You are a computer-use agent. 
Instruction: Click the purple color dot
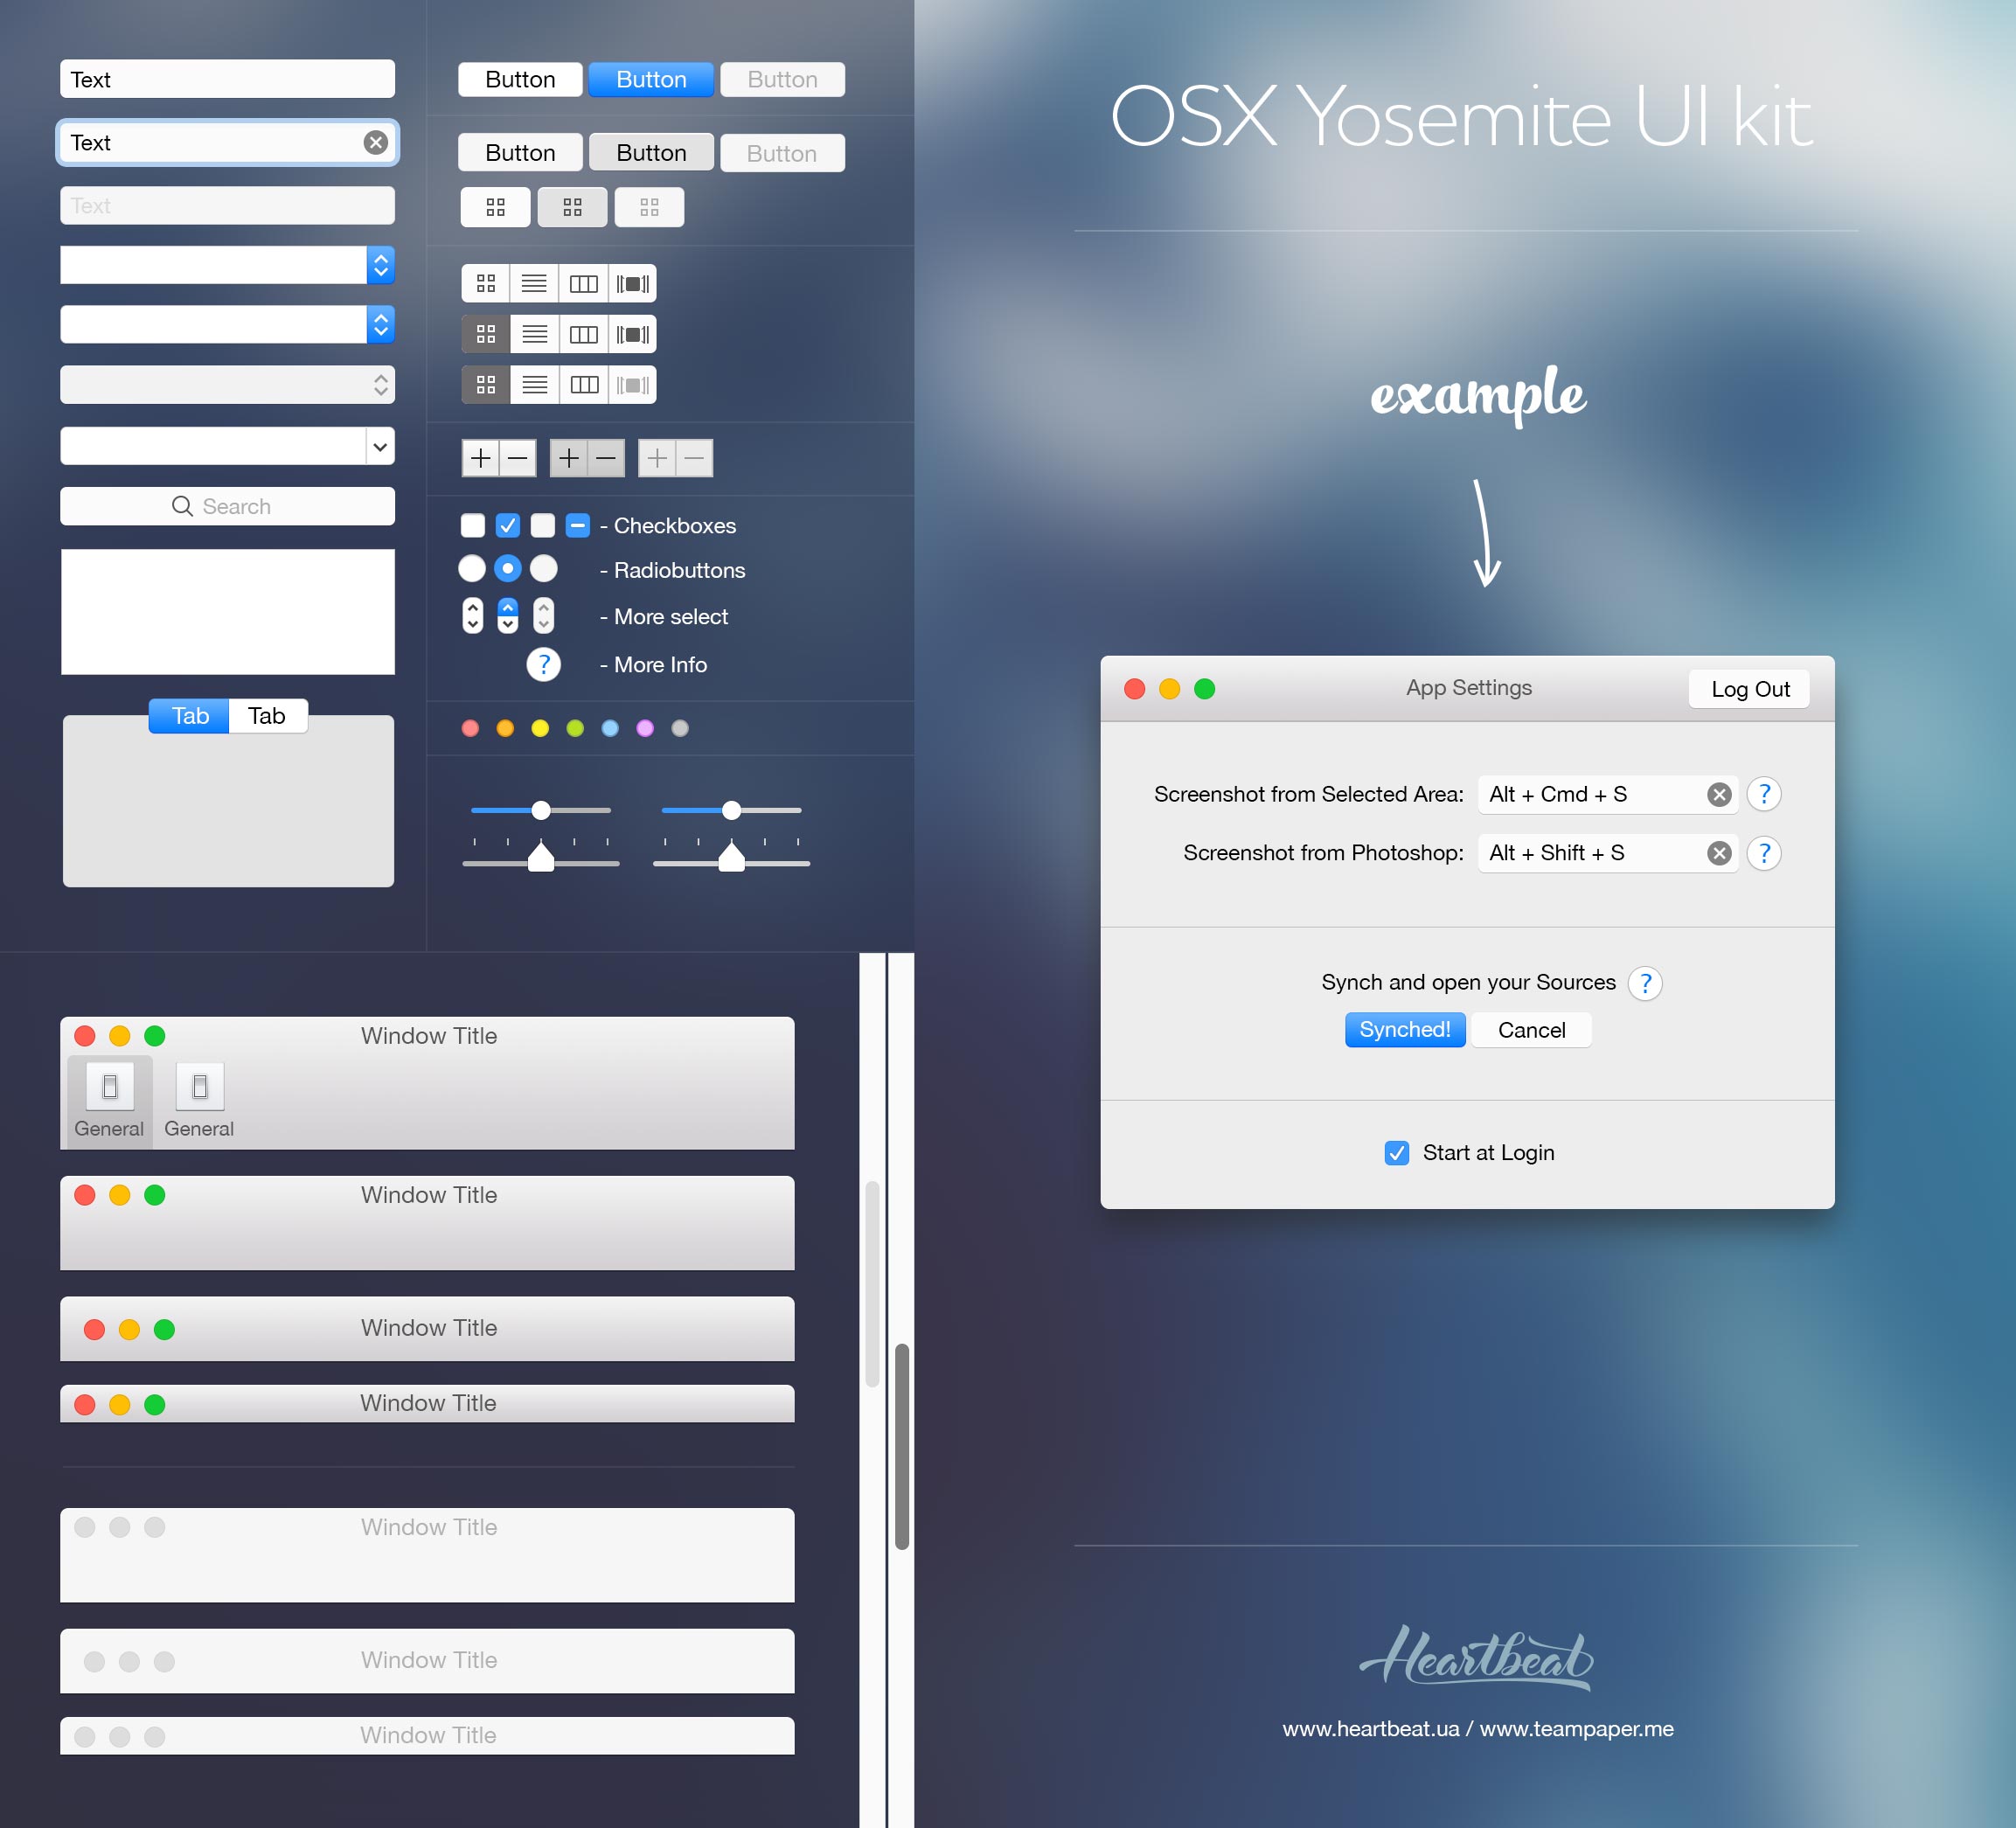tap(645, 728)
